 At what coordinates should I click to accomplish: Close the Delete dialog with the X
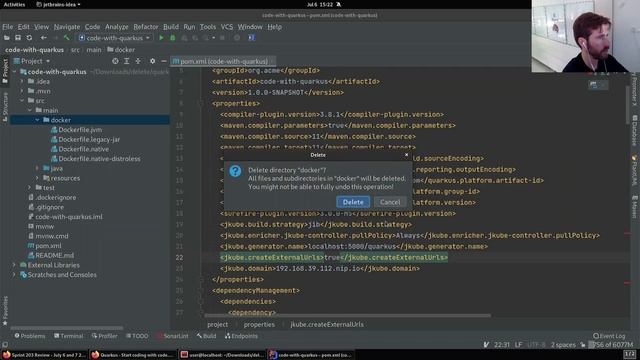[406, 155]
